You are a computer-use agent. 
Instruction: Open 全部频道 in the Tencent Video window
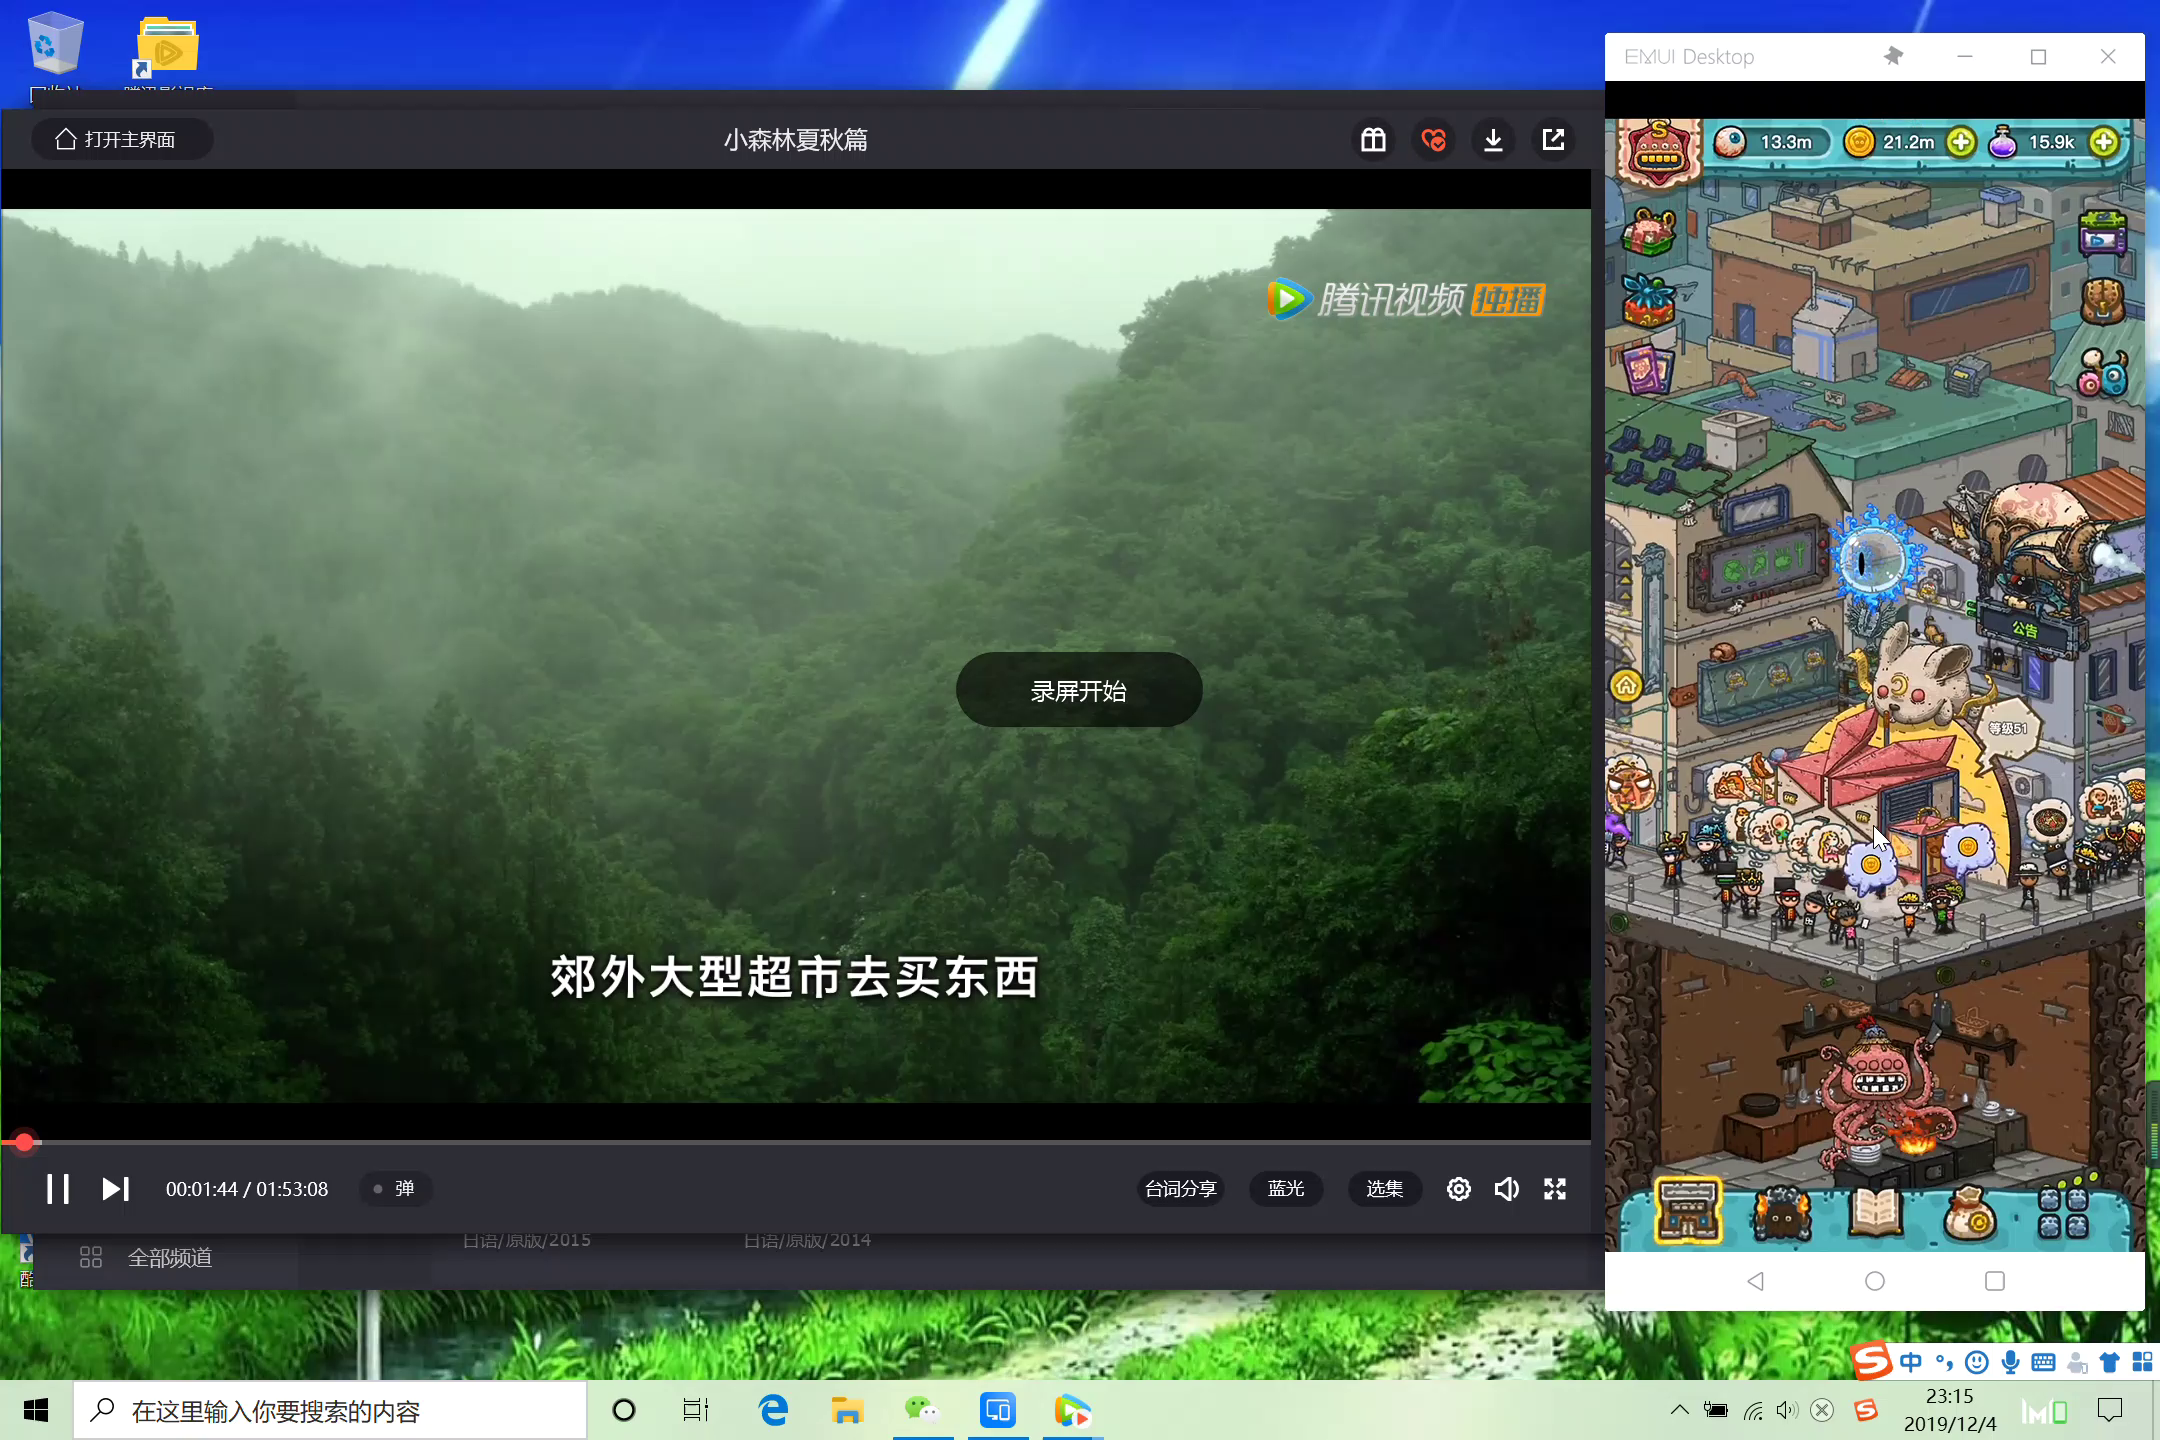tap(146, 1258)
